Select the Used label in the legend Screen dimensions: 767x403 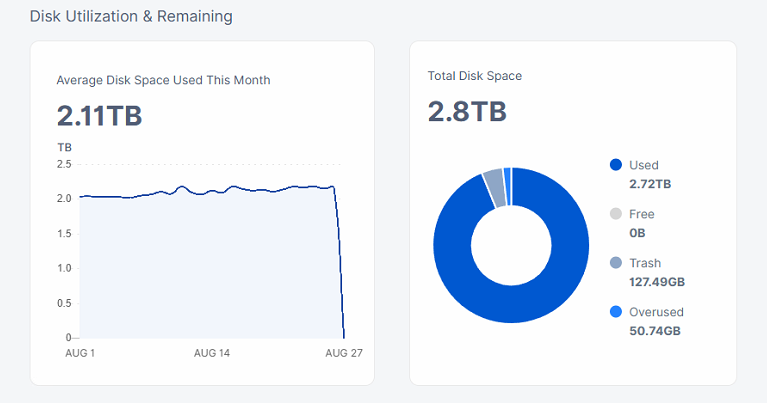pos(644,165)
